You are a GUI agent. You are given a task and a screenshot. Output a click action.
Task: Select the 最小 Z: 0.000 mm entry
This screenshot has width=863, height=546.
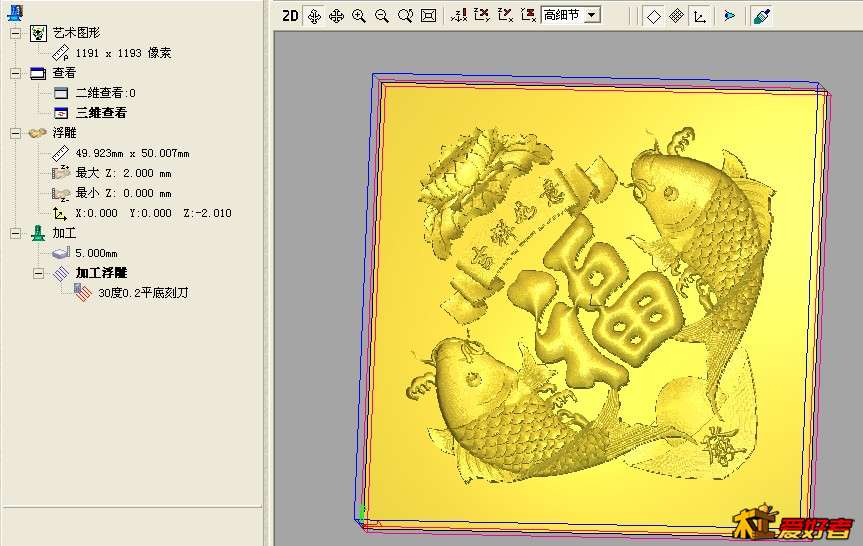tap(123, 193)
